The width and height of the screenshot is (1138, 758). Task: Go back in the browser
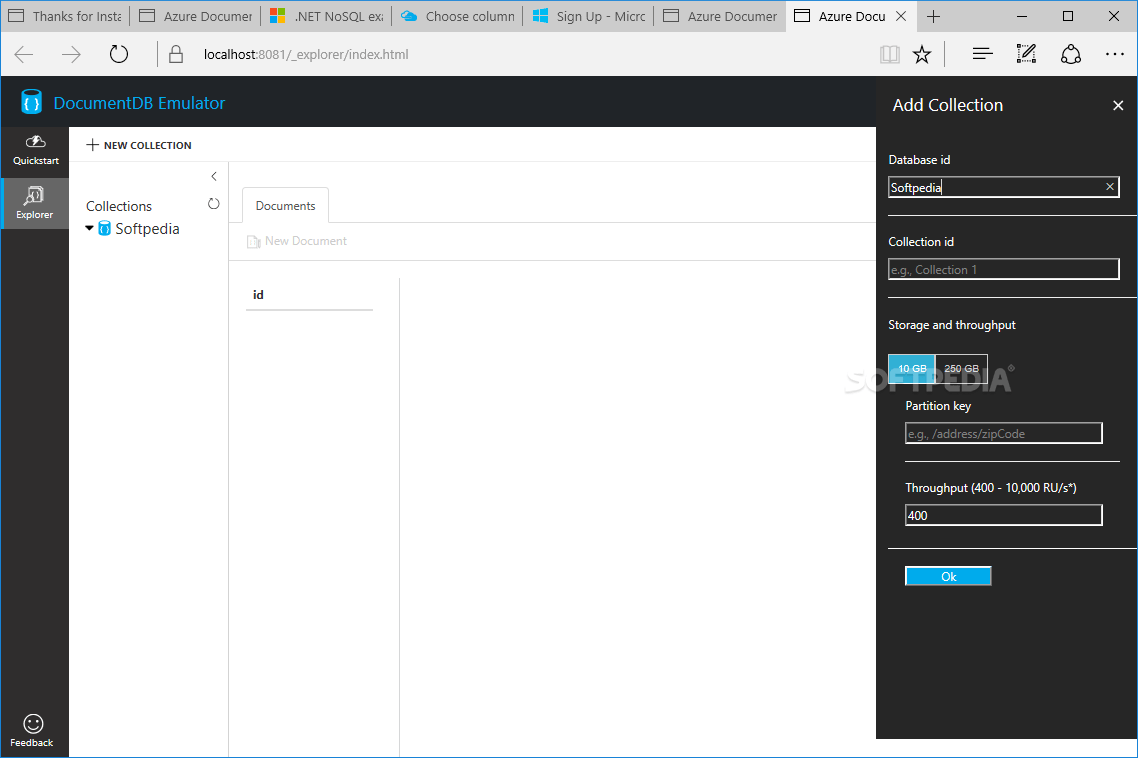point(24,54)
